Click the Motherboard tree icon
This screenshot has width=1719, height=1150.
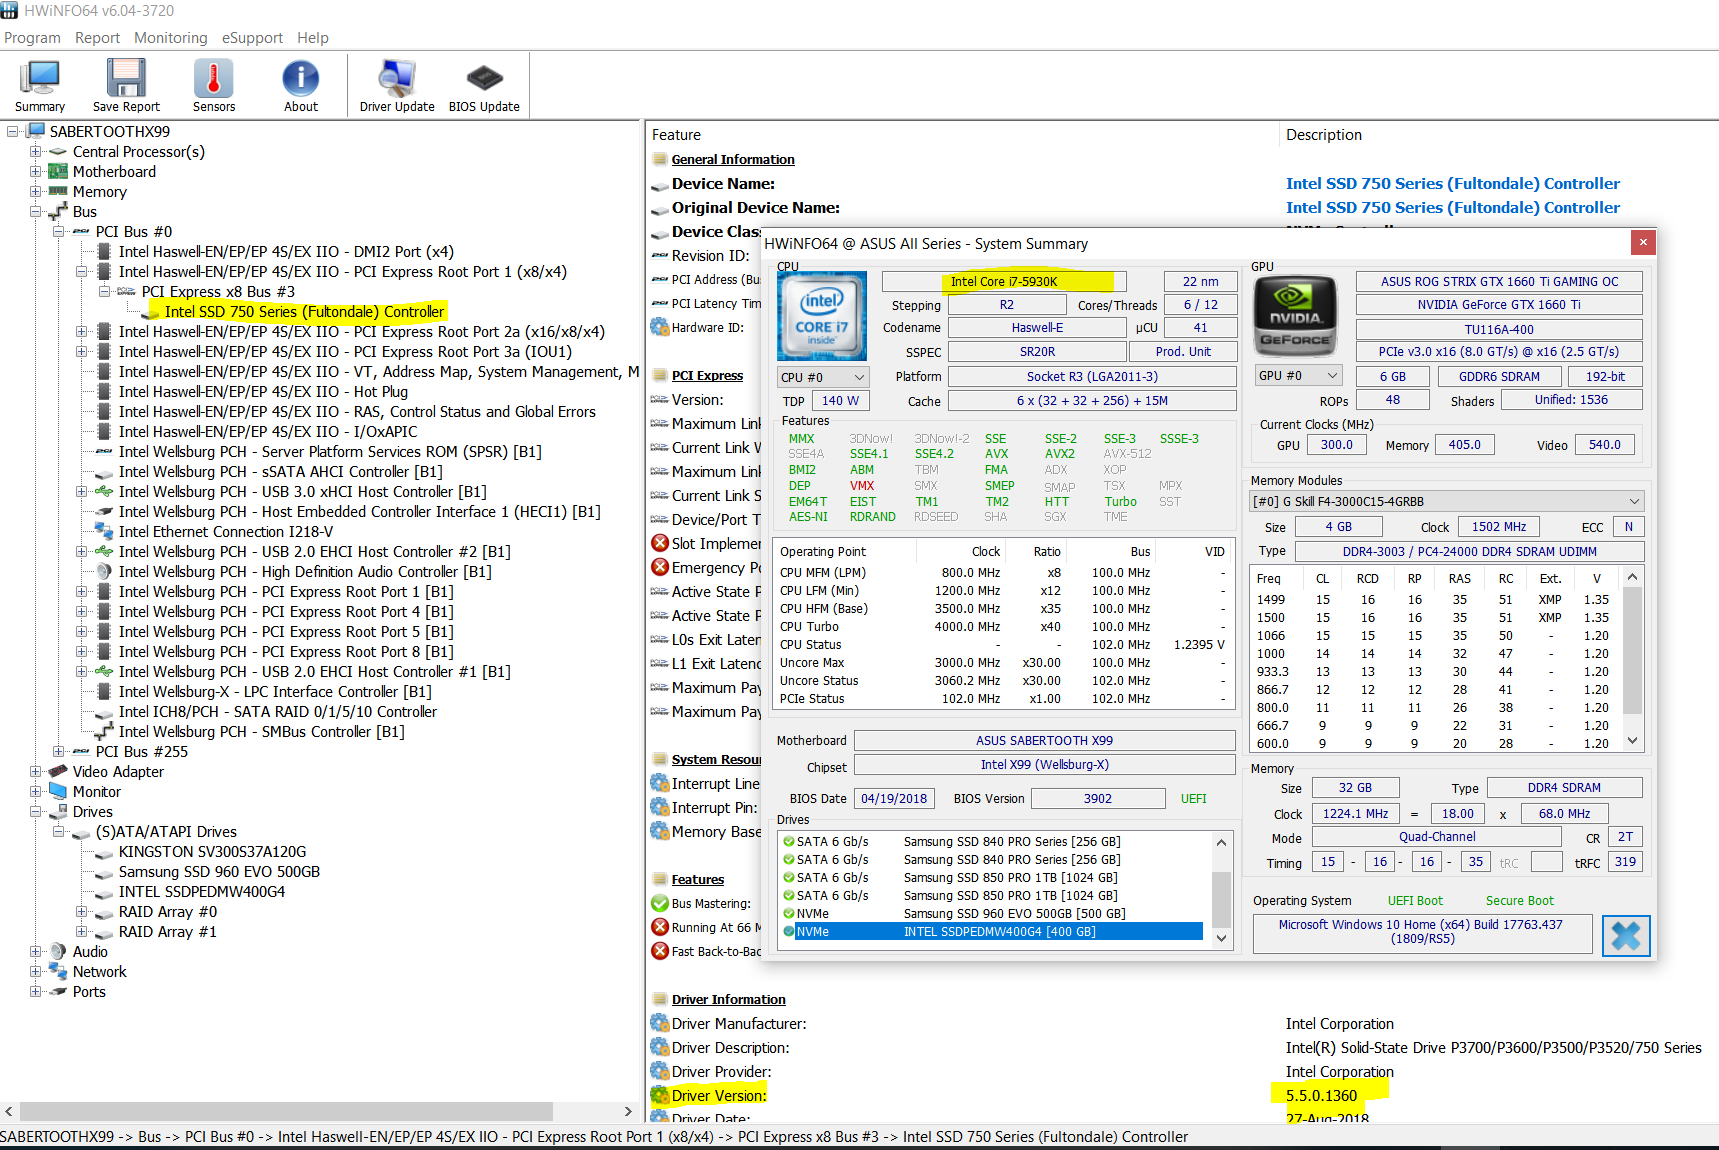[x=58, y=171]
